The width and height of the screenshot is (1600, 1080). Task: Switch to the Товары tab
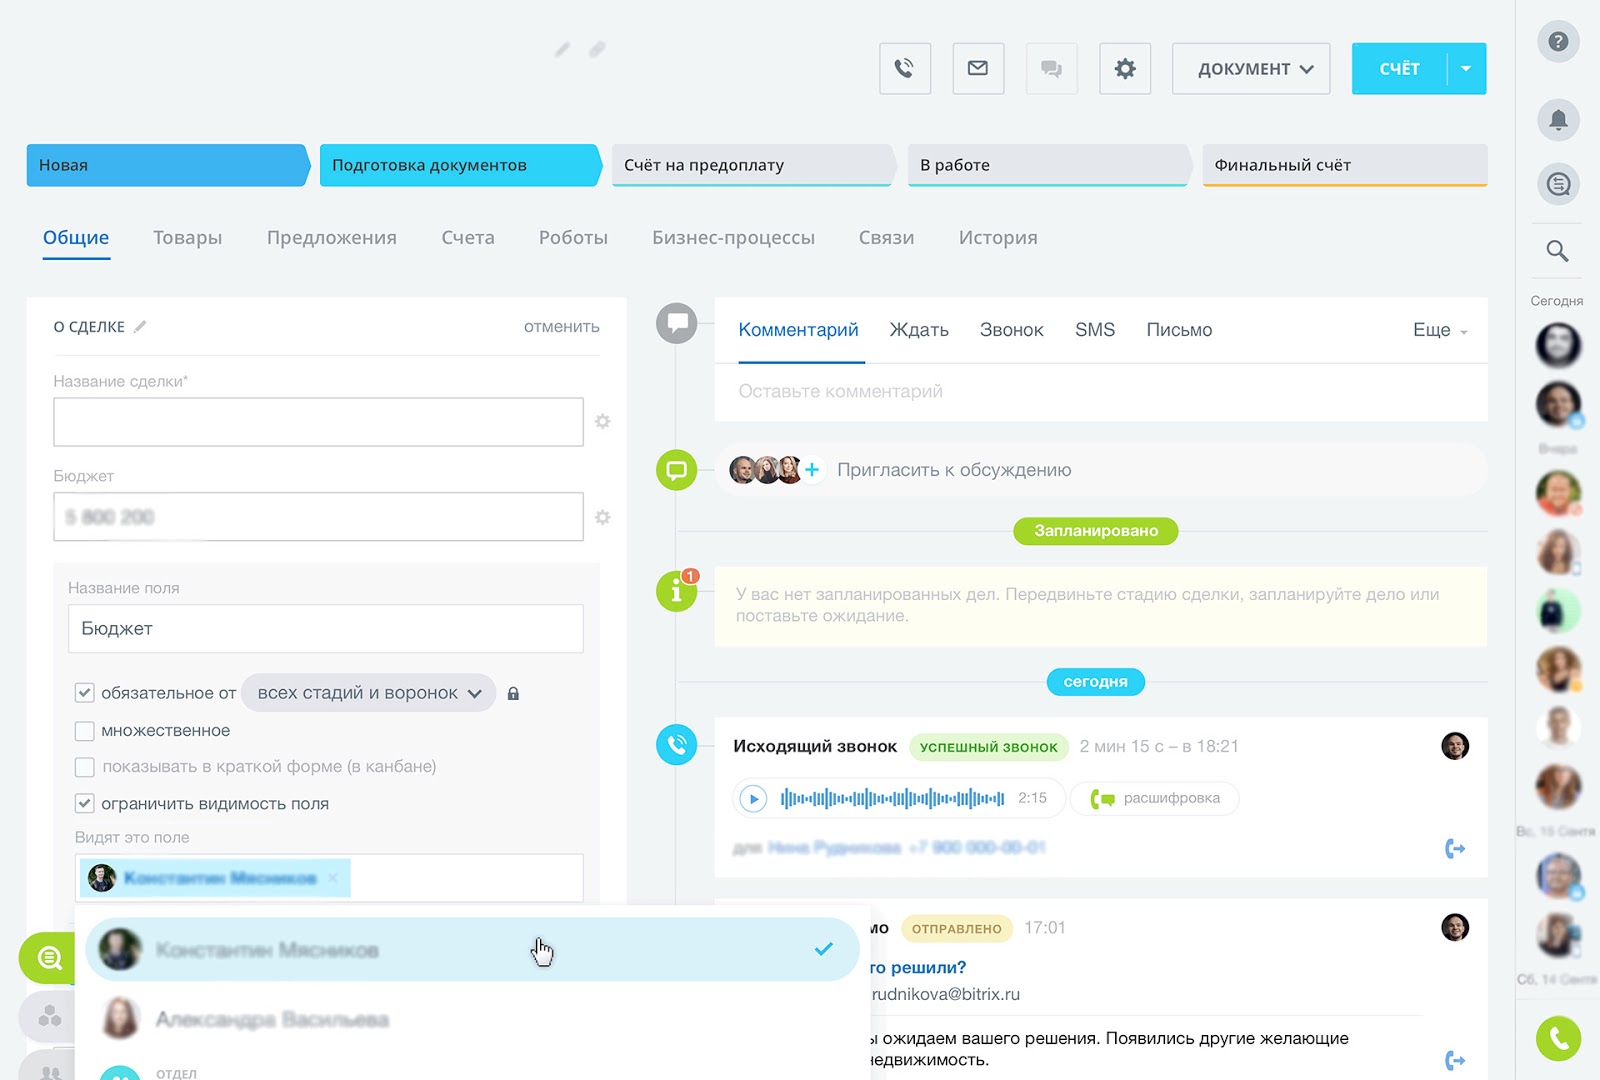pos(187,238)
